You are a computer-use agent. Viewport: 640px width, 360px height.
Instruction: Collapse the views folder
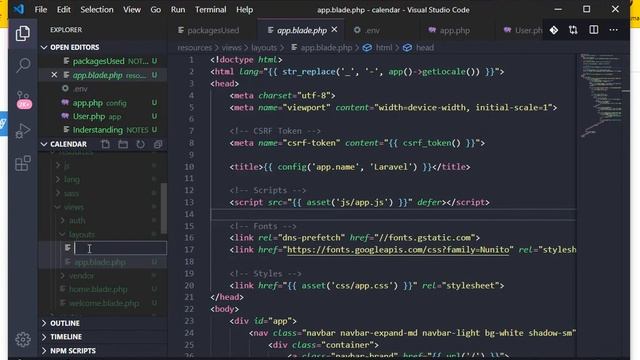click(x=74, y=207)
